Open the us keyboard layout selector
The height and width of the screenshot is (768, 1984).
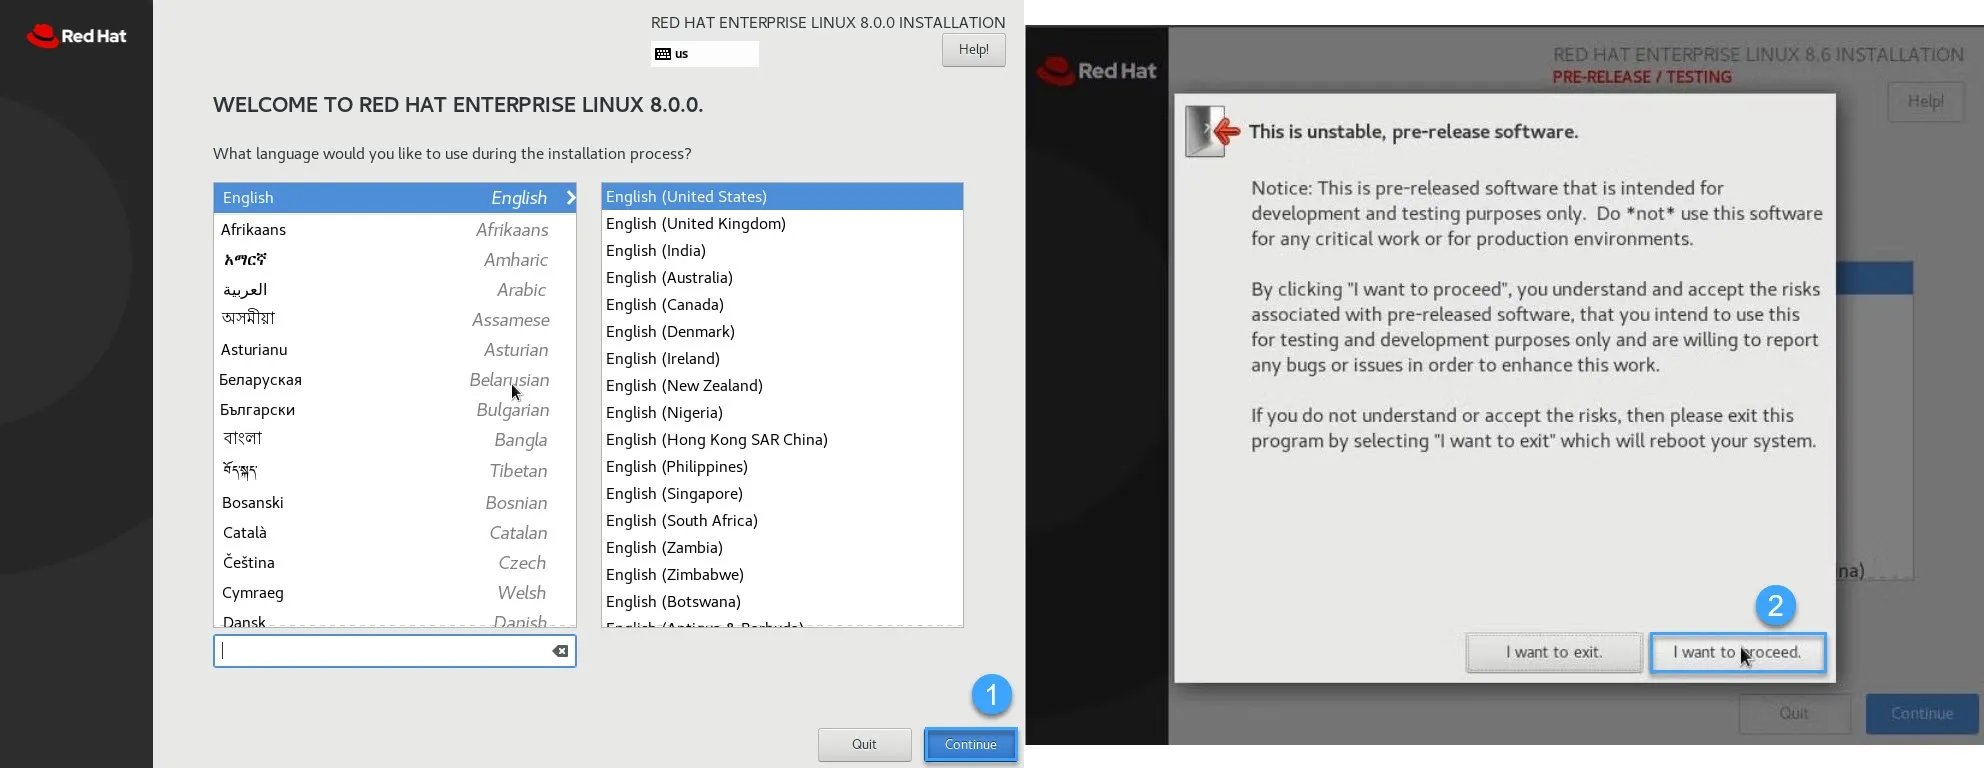pos(705,54)
